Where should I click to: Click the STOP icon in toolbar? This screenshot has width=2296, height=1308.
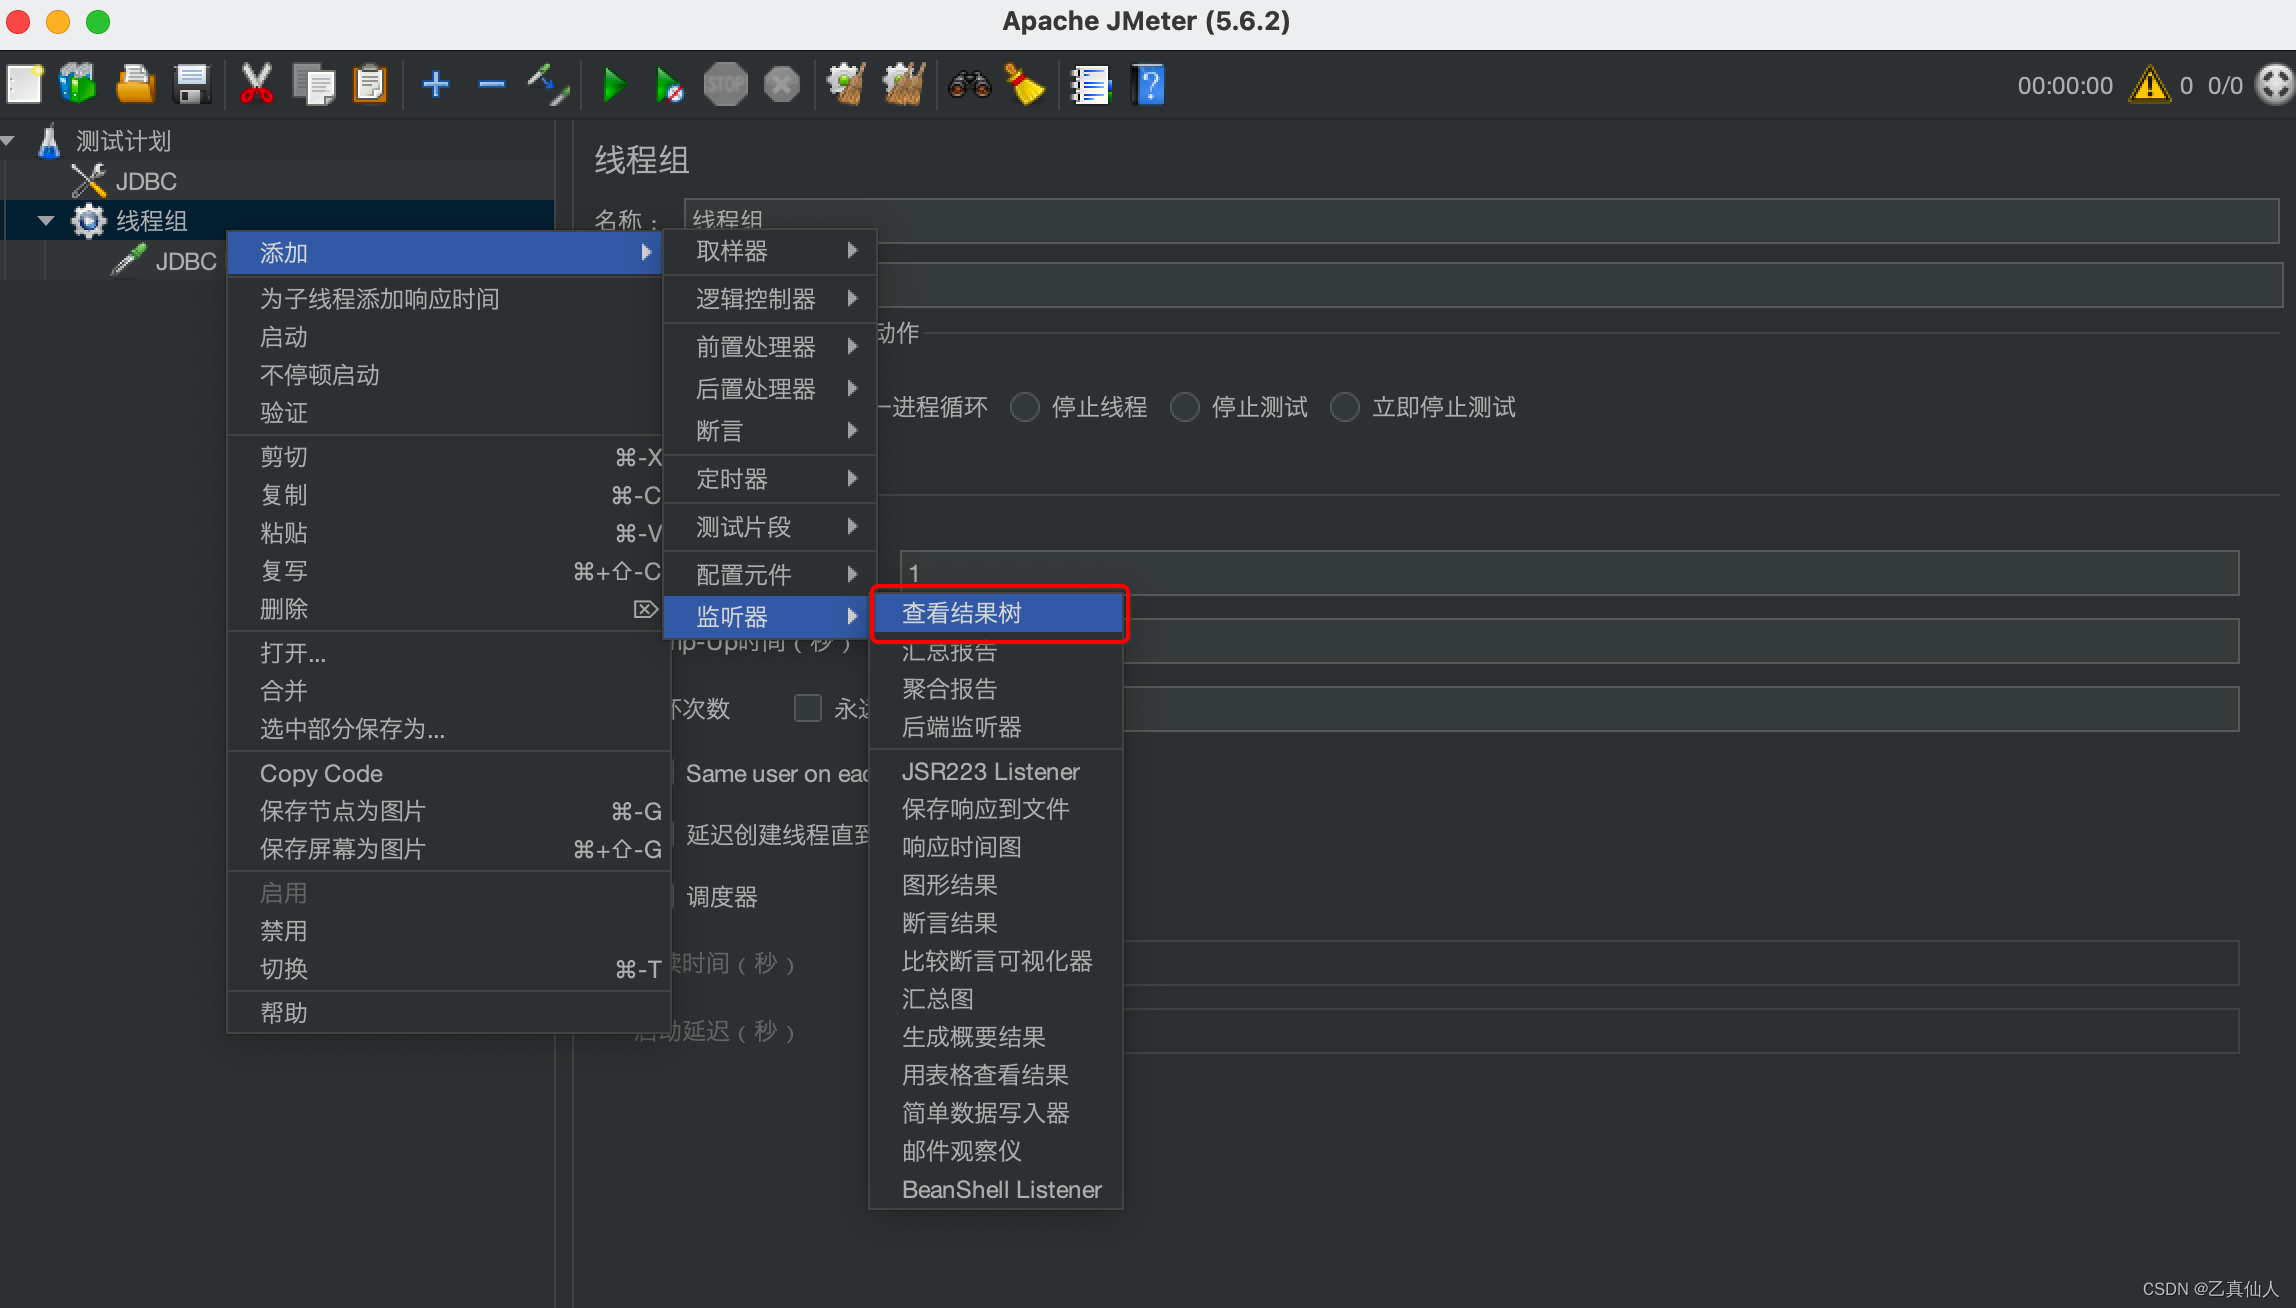[x=726, y=85]
